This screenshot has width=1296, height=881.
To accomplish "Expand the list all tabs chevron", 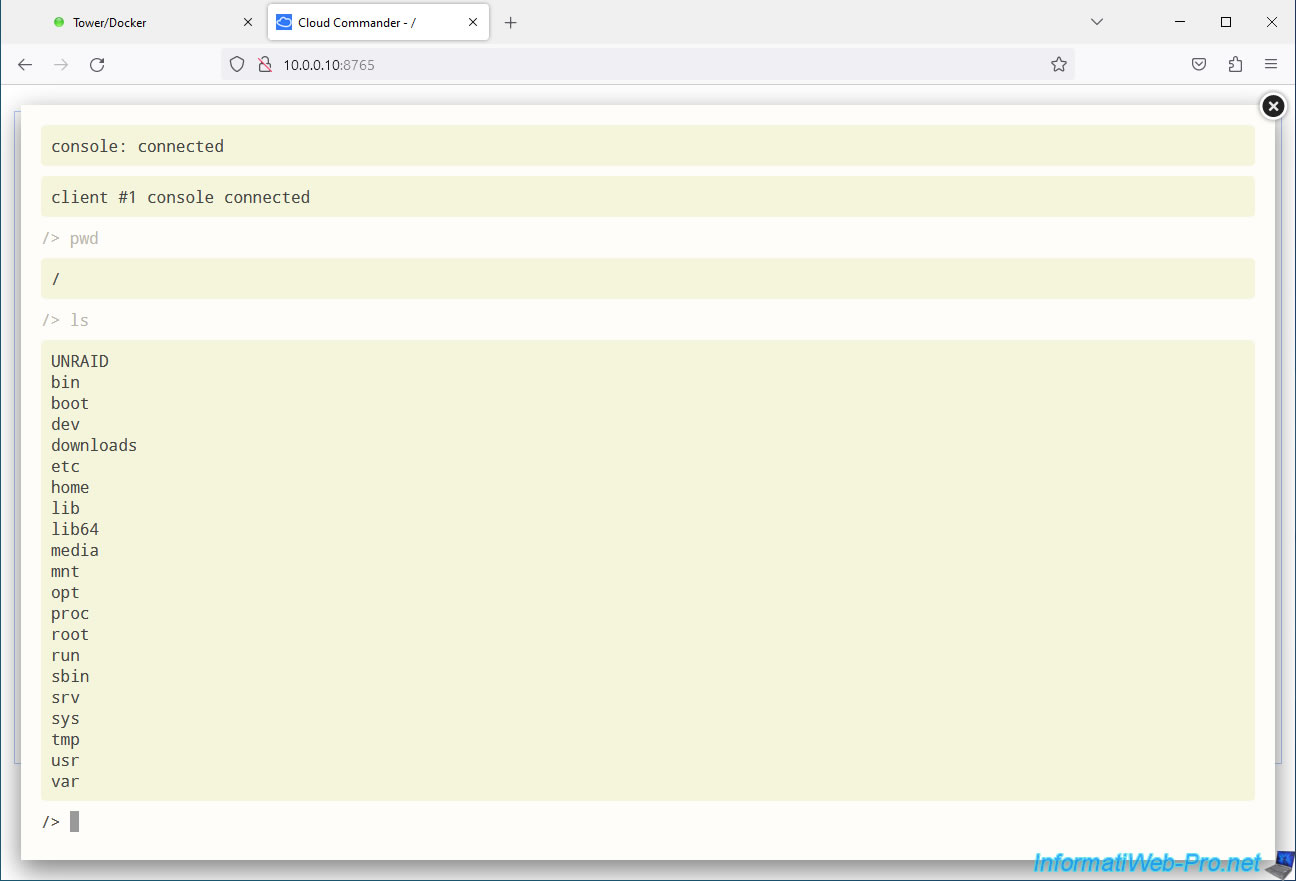I will coord(1096,22).
